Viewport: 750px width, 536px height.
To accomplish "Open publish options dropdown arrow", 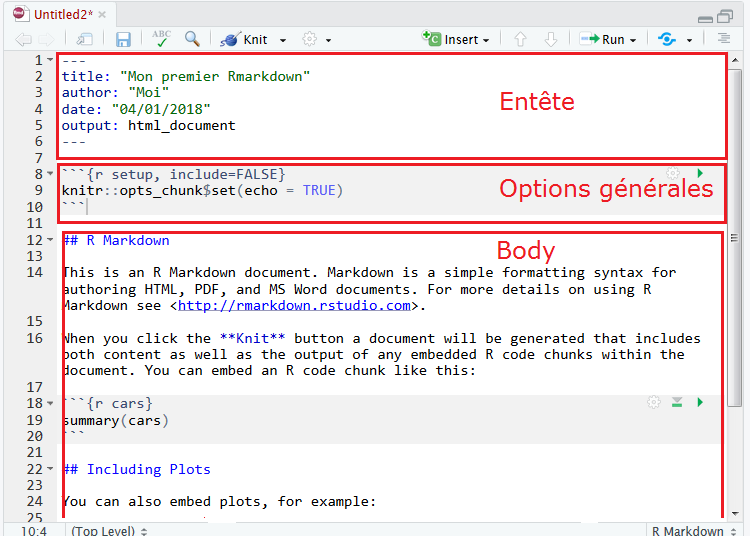I will 689,40.
